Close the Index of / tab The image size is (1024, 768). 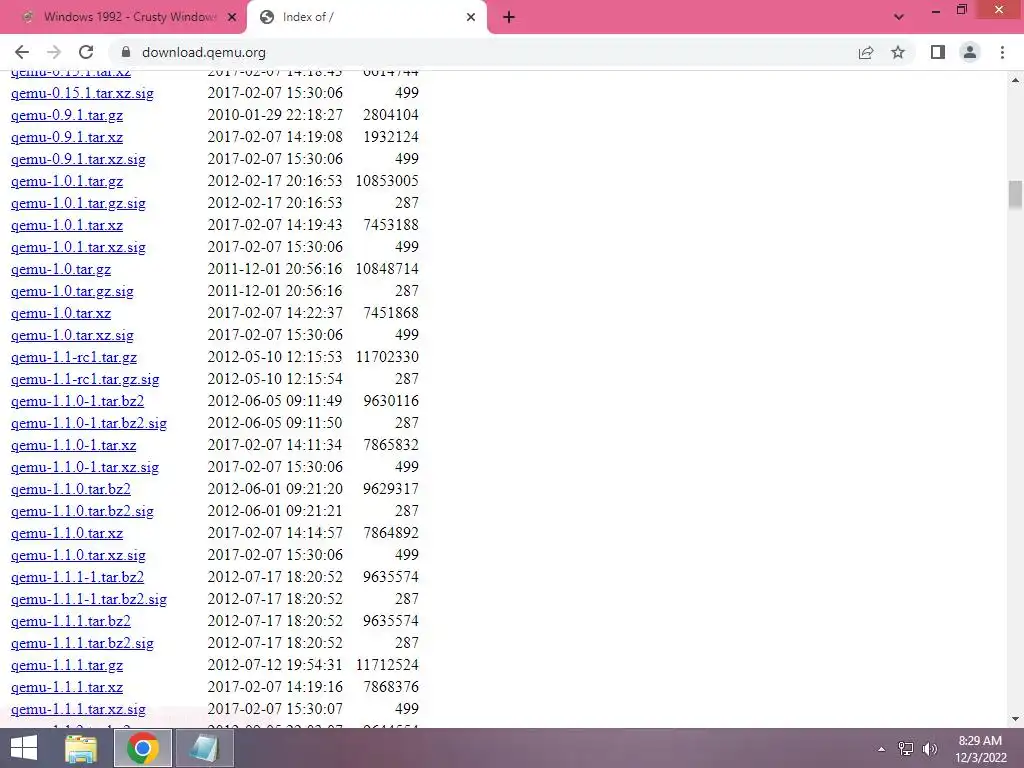[x=471, y=18]
